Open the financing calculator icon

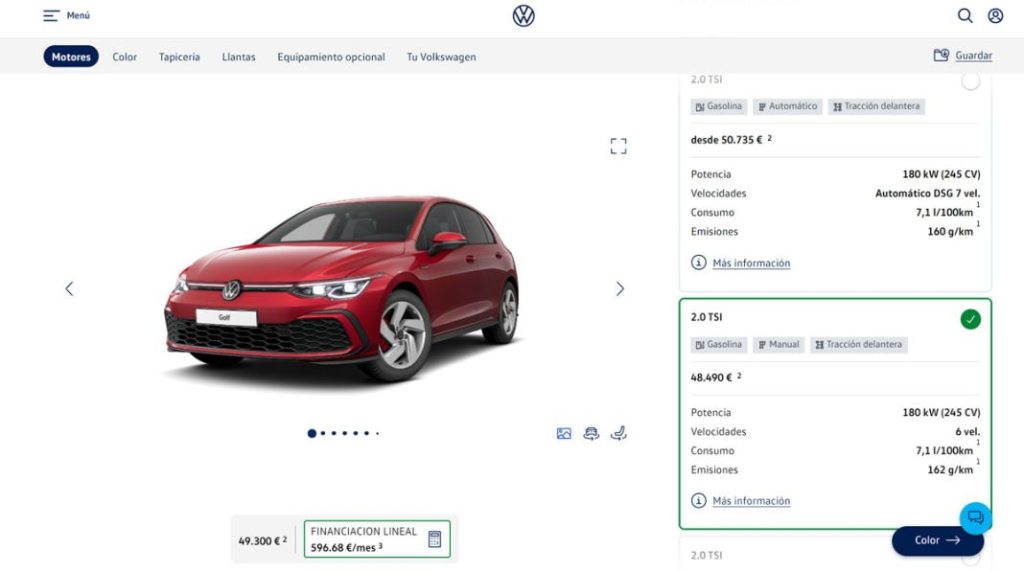coord(434,539)
